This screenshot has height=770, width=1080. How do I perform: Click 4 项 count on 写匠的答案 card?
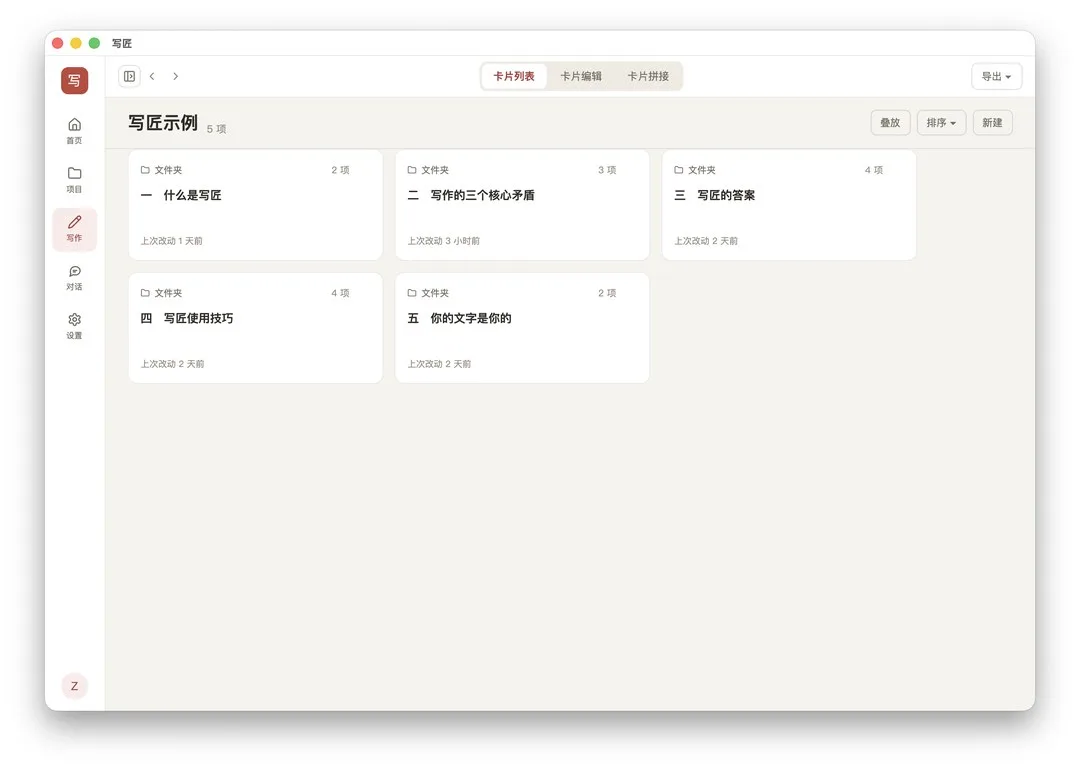click(x=874, y=170)
